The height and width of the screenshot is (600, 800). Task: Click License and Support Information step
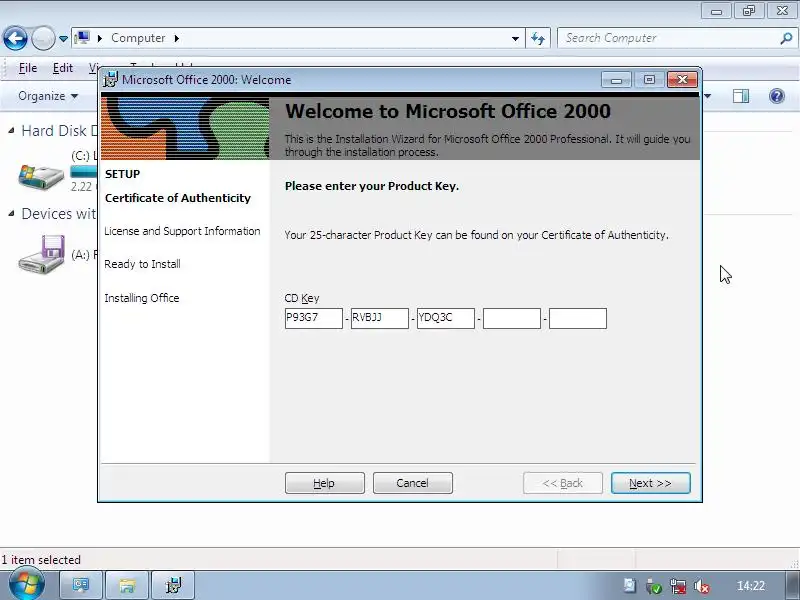click(182, 231)
